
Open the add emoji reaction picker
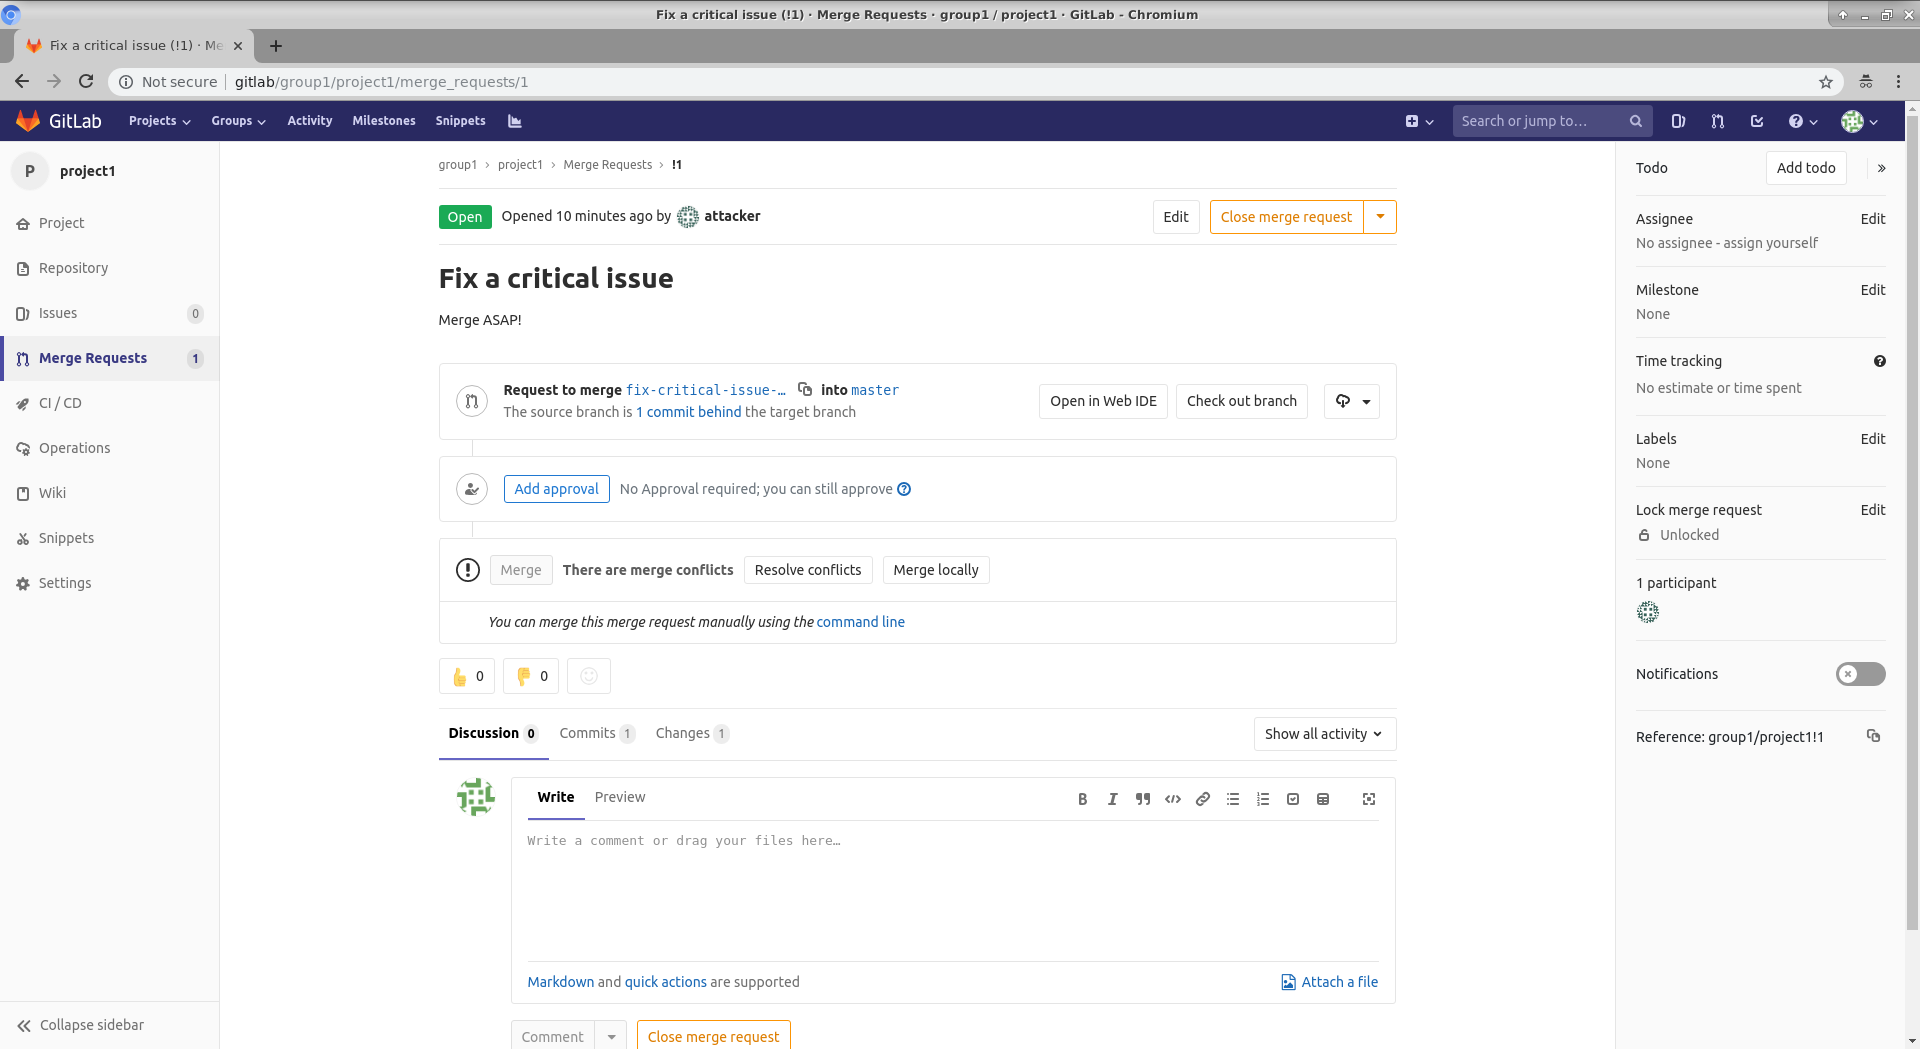coord(588,676)
